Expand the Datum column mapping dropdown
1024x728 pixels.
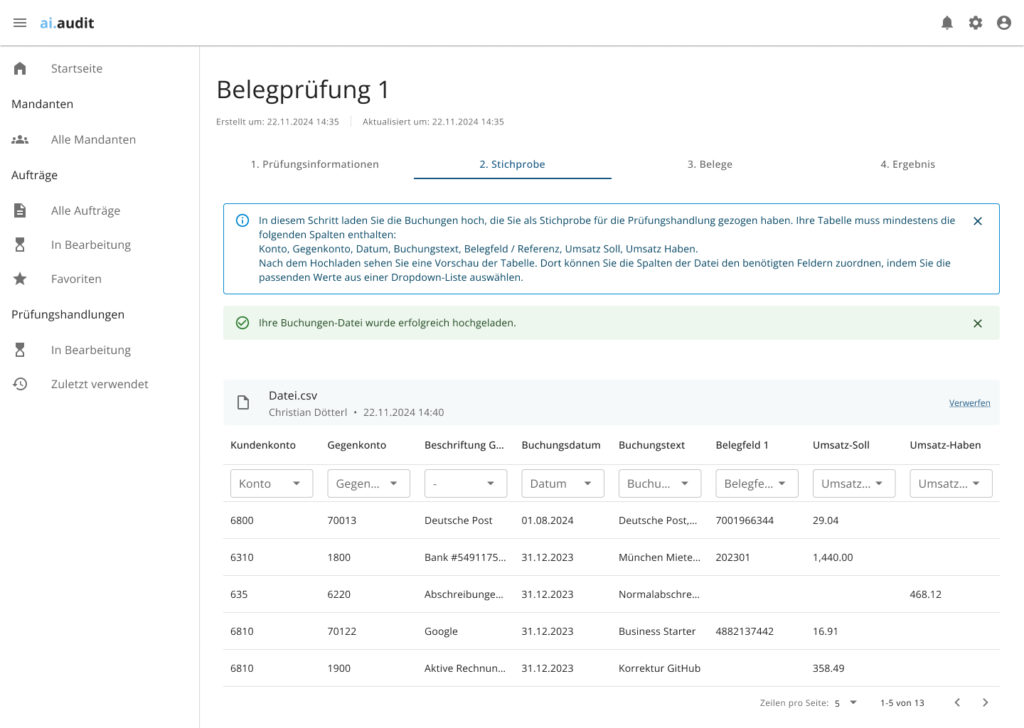562,484
